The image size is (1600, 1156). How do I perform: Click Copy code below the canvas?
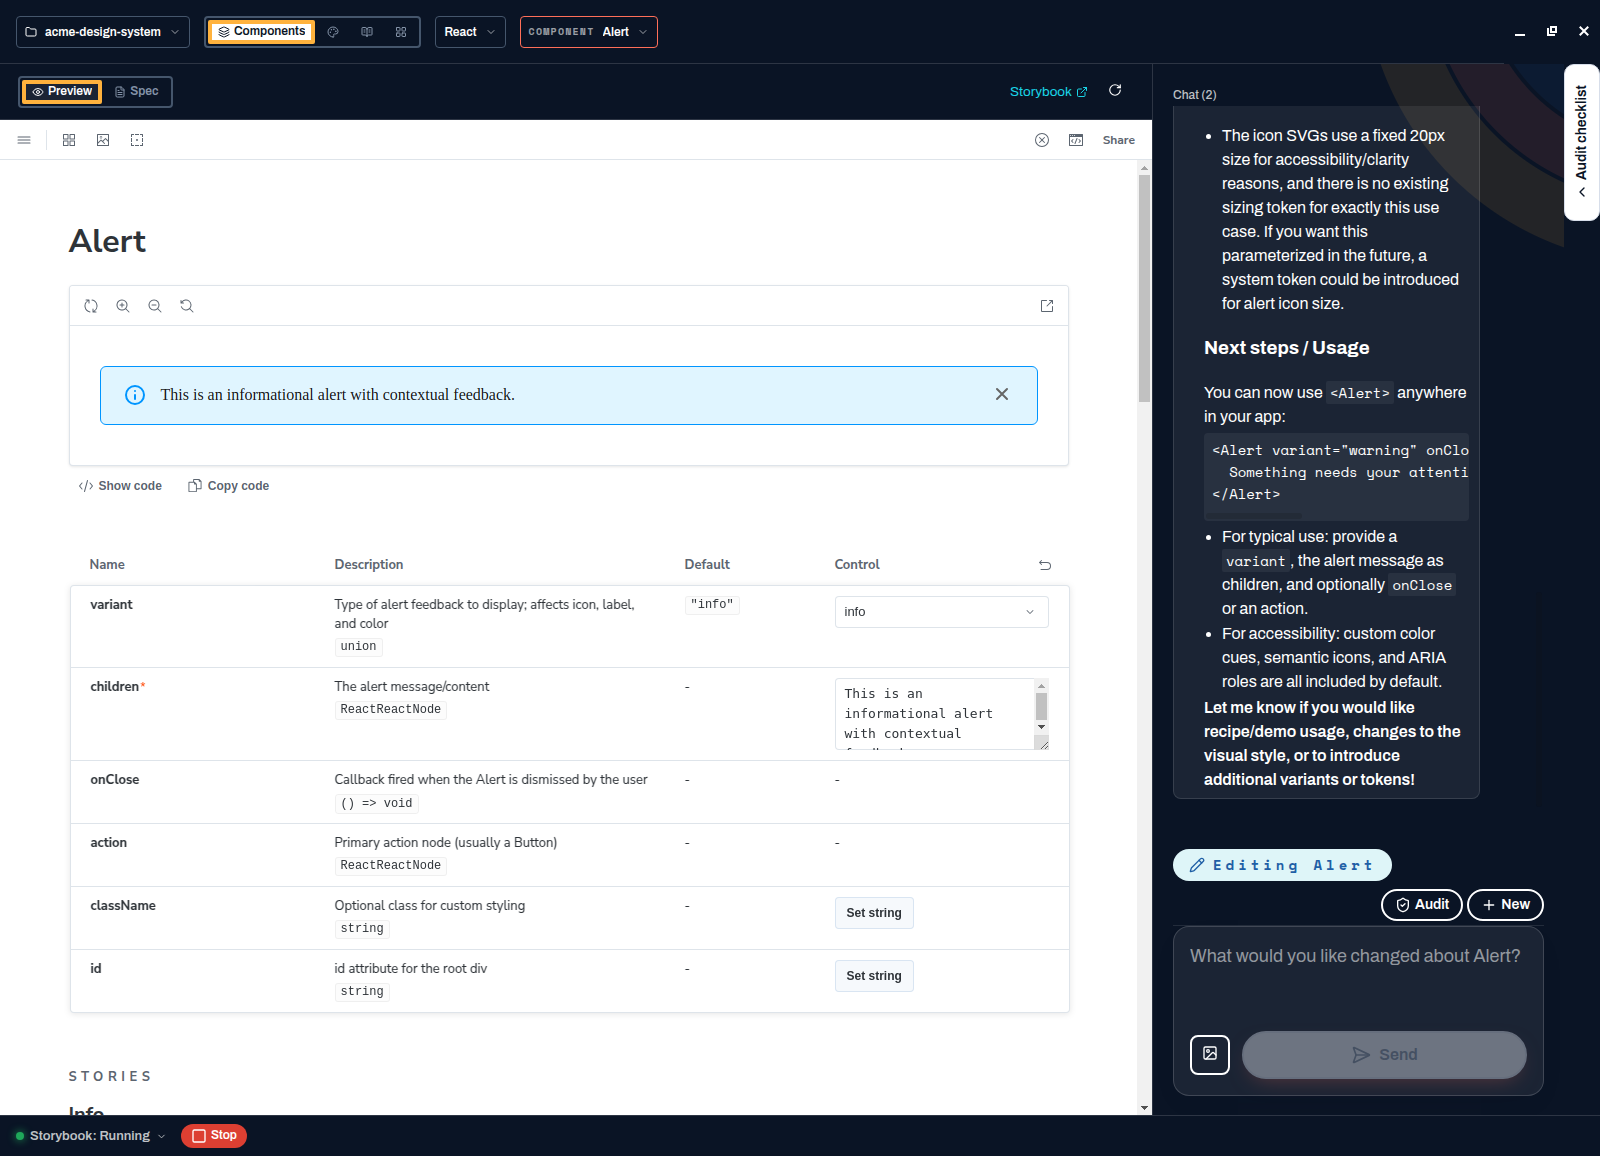point(229,486)
